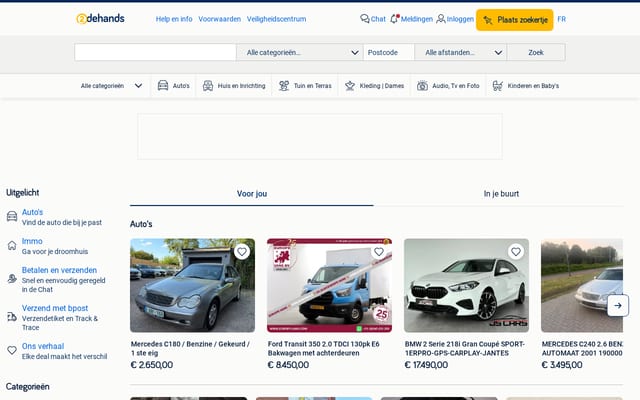
Task: Select the Voor jou tab
Action: click(252, 194)
